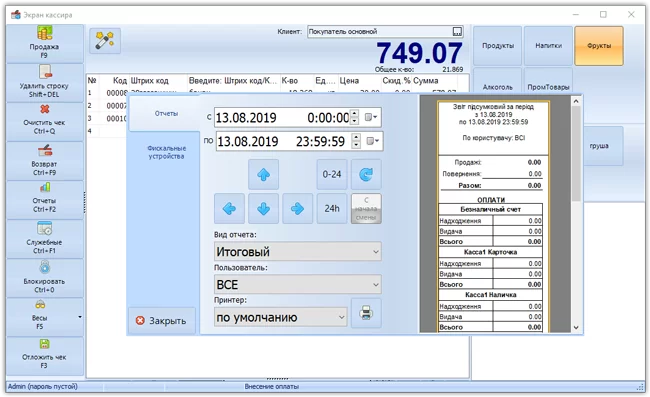Select row 1 in the receipt table
650x397 pixels.
click(107, 93)
